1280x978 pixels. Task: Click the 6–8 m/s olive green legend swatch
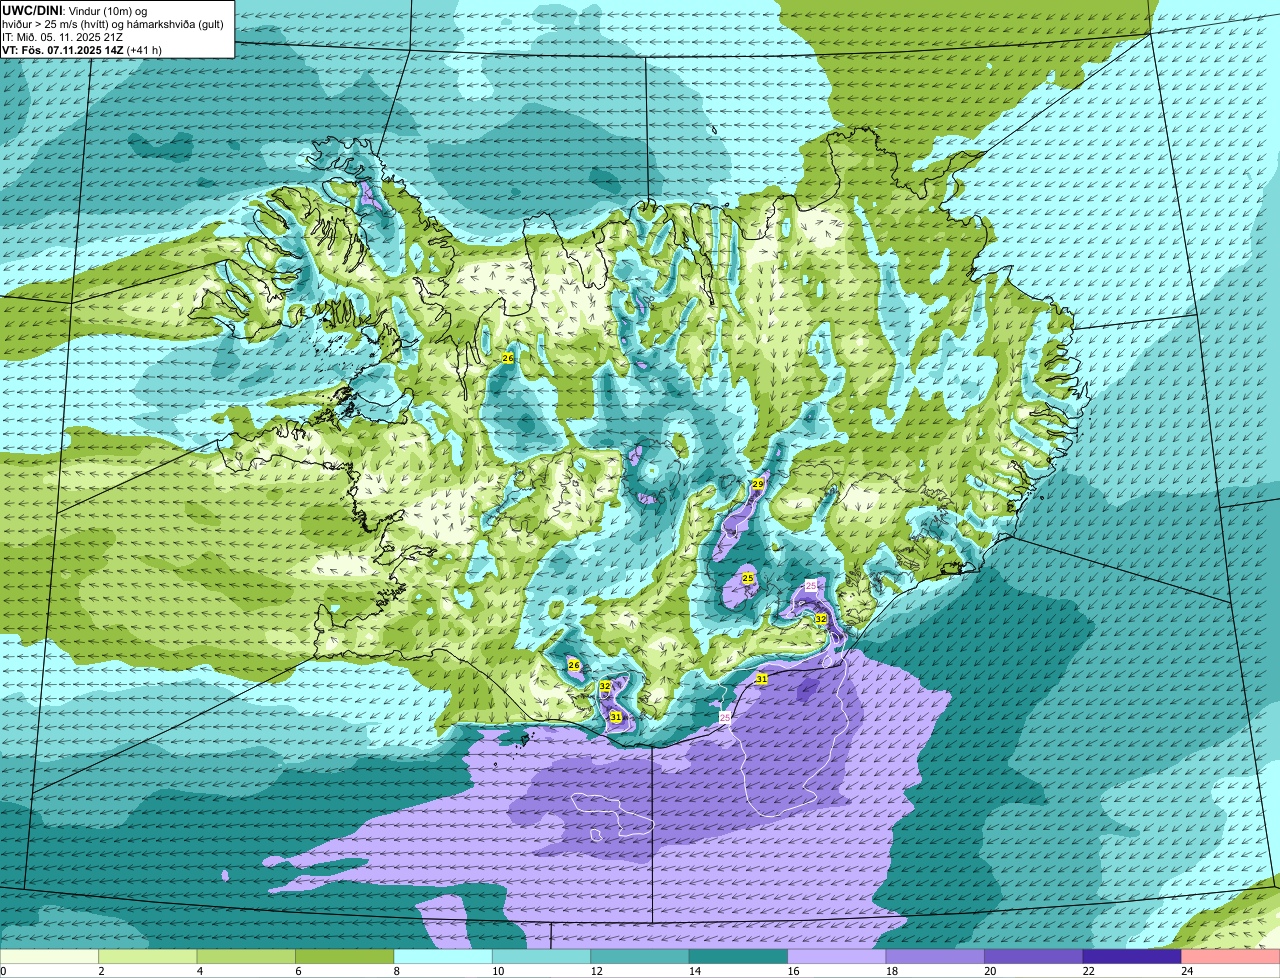(x=345, y=956)
